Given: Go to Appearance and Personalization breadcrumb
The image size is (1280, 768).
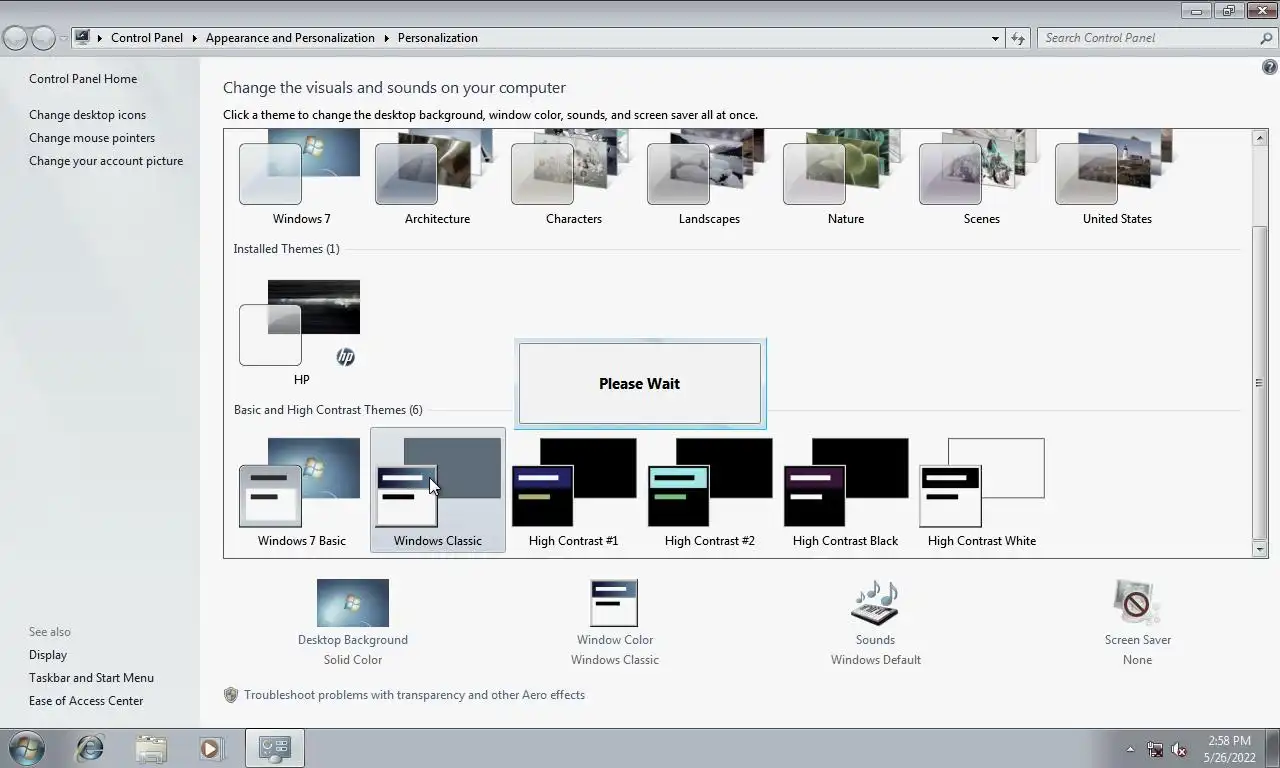Looking at the screenshot, I should 290,38.
